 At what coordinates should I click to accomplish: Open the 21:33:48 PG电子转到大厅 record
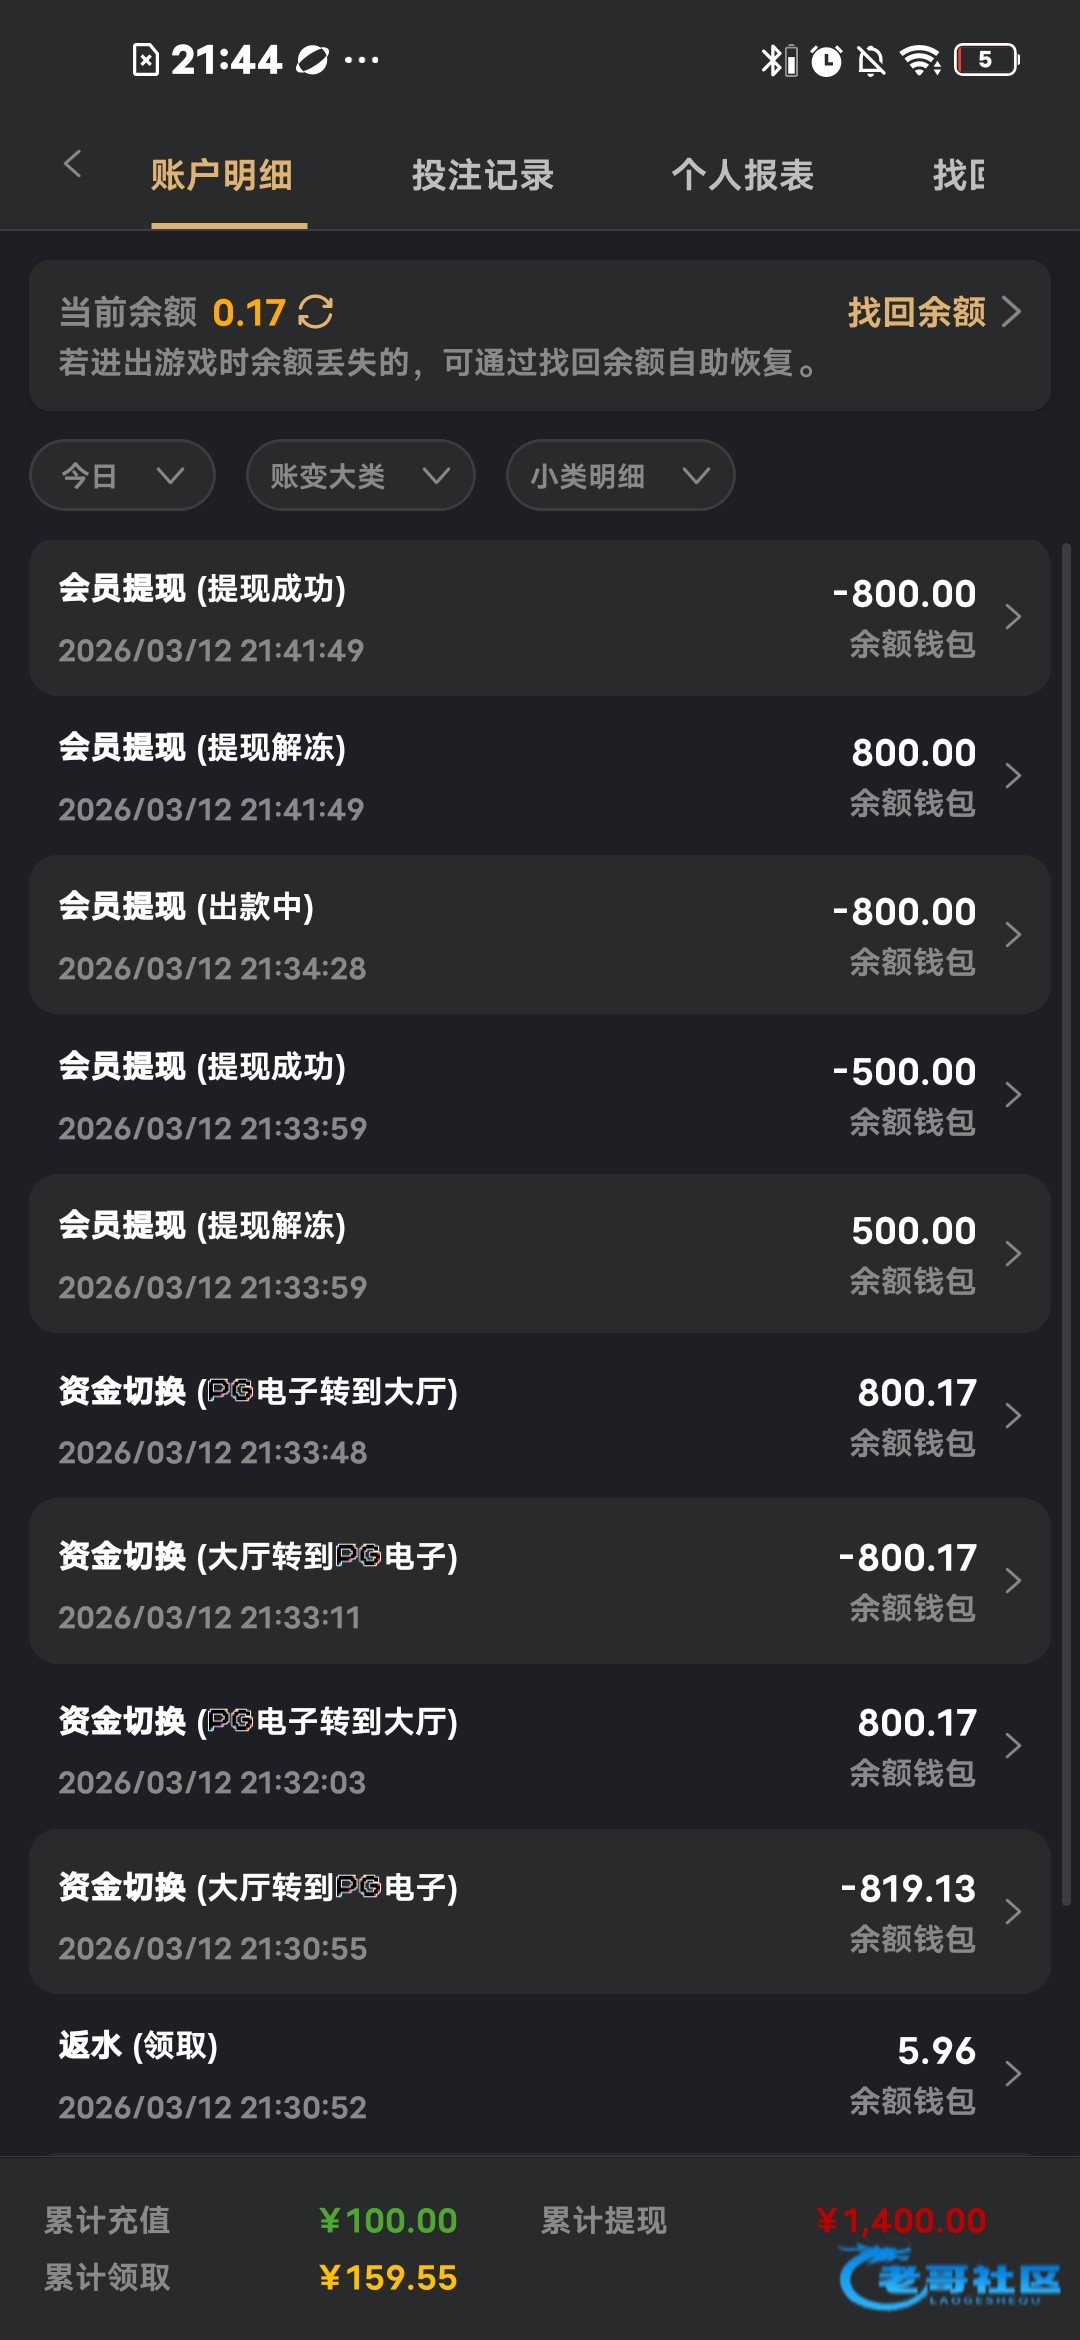point(540,1417)
